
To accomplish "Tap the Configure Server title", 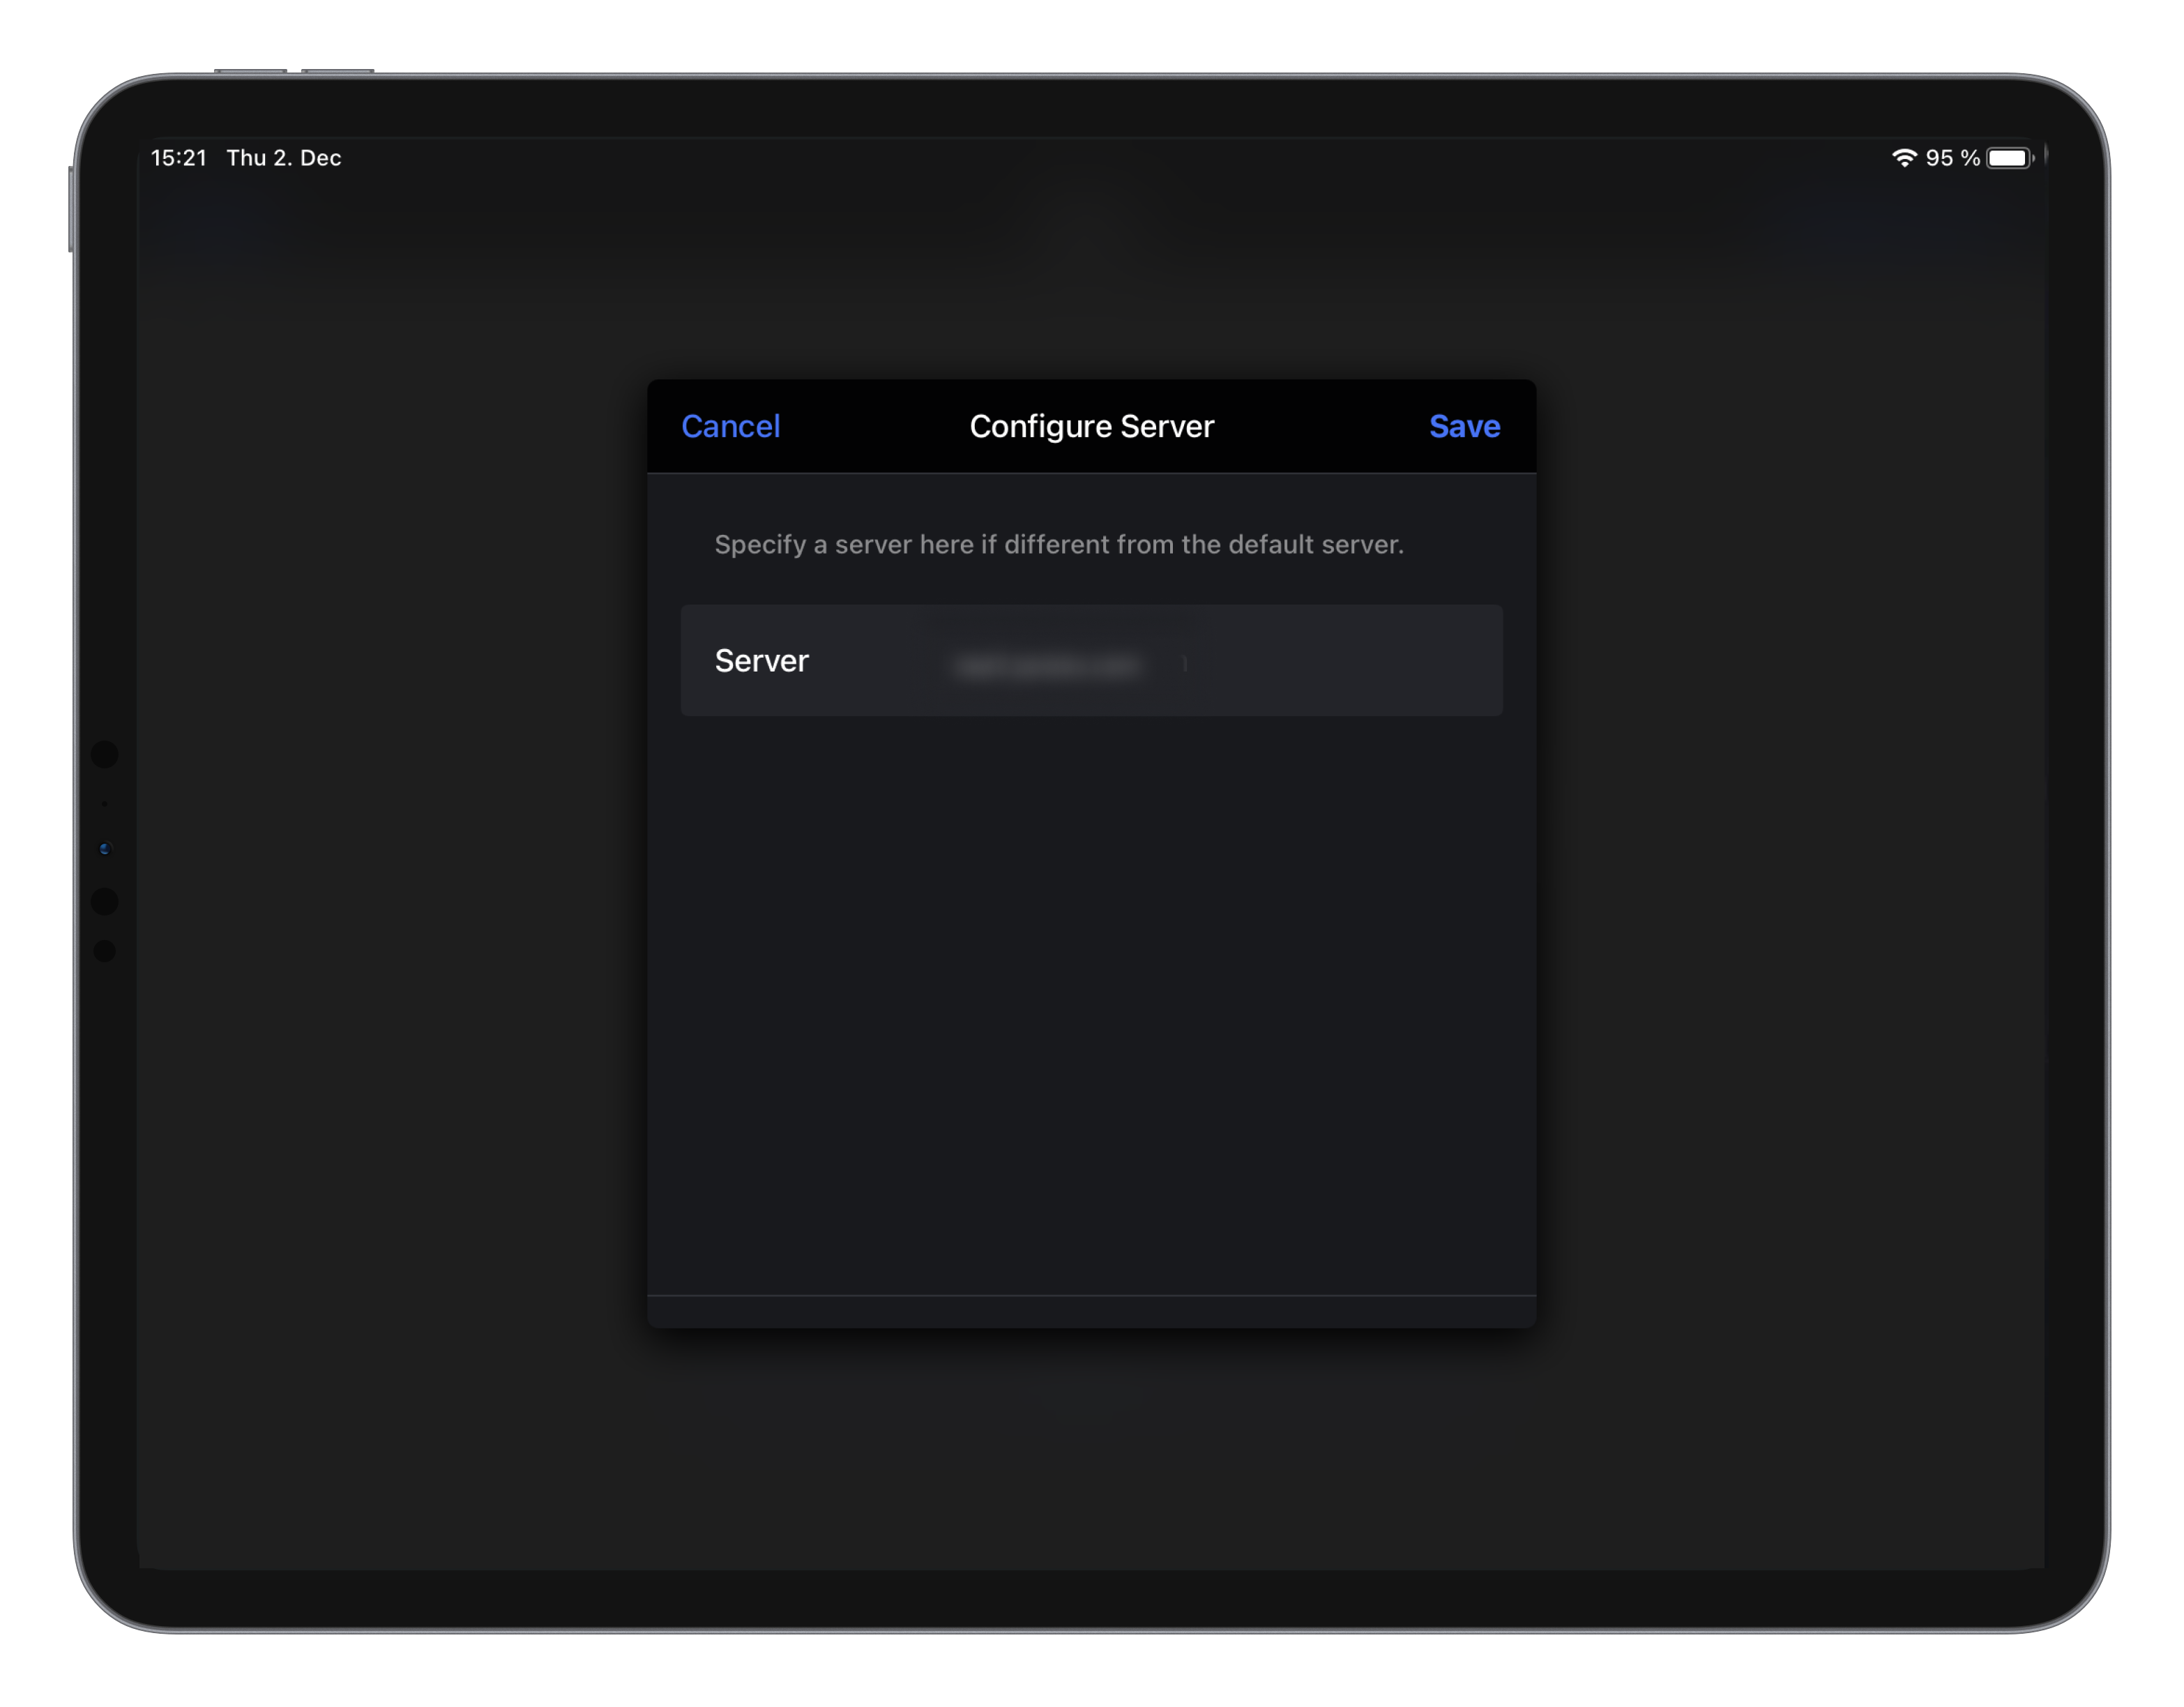I will (x=1091, y=426).
